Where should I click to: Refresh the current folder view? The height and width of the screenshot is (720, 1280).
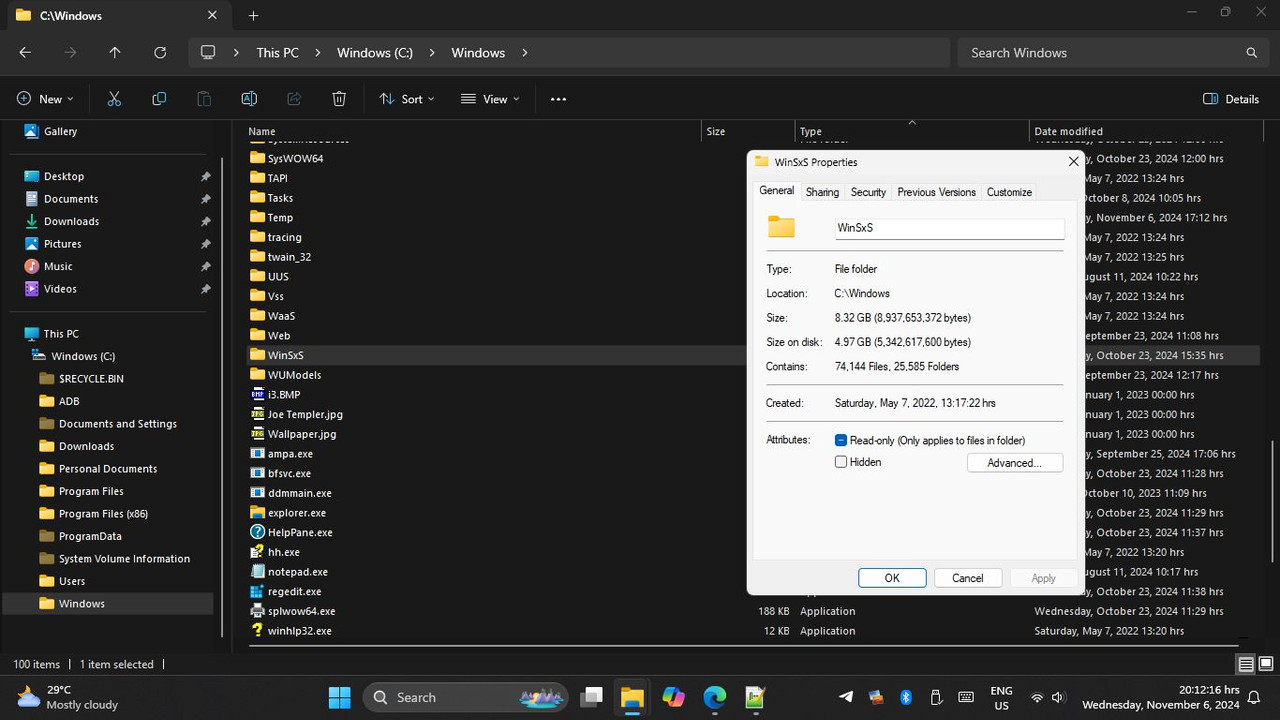tap(160, 53)
